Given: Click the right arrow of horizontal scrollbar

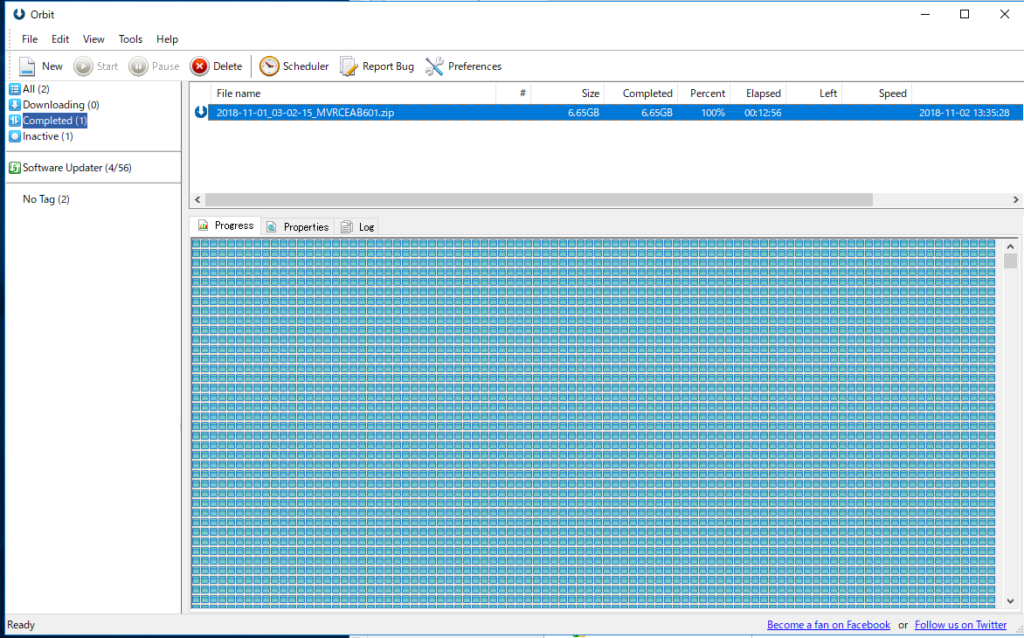Looking at the screenshot, I should click(1016, 200).
